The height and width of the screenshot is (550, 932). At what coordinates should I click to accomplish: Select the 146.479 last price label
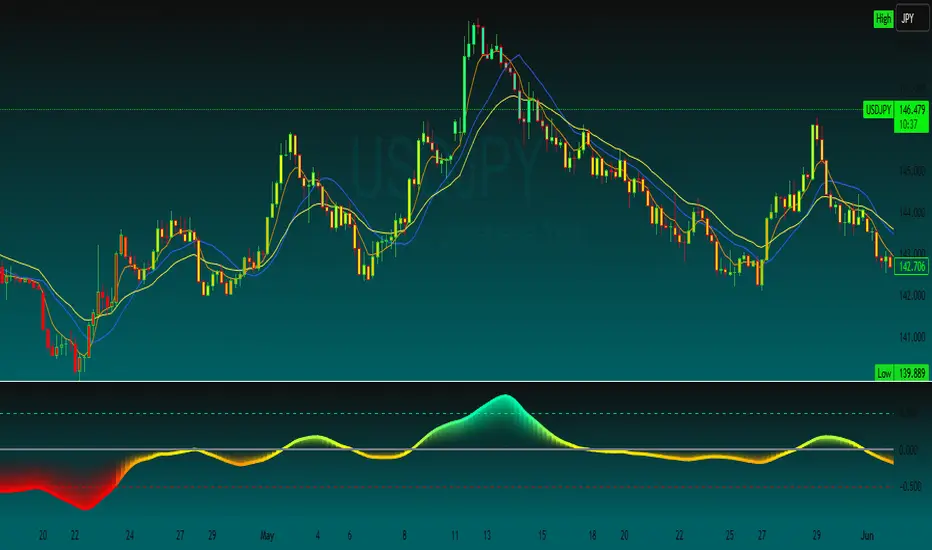coord(912,110)
